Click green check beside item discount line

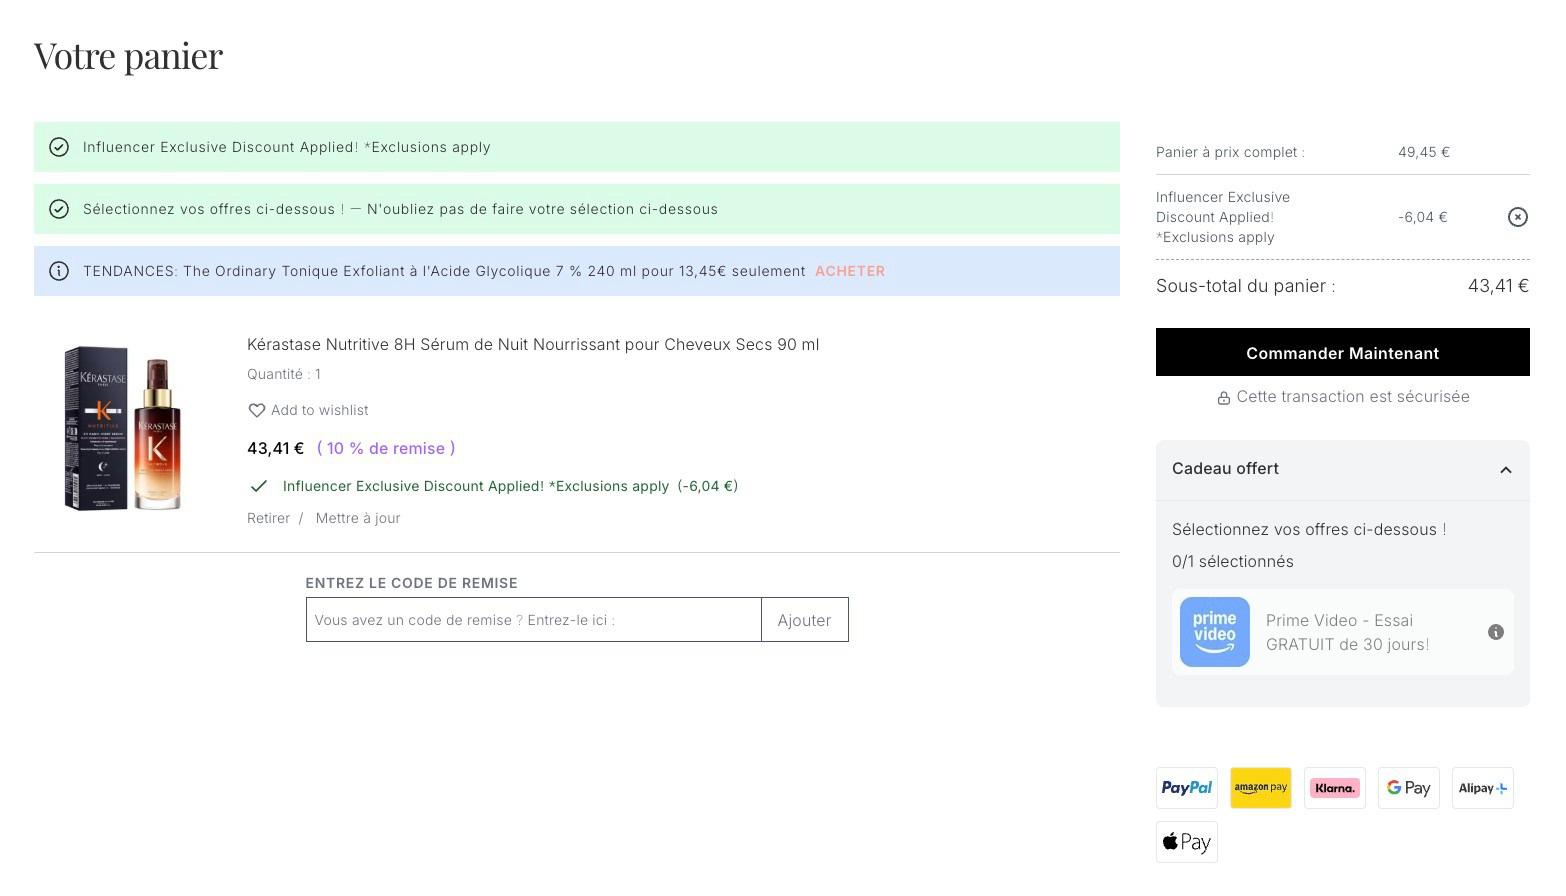tap(259, 486)
